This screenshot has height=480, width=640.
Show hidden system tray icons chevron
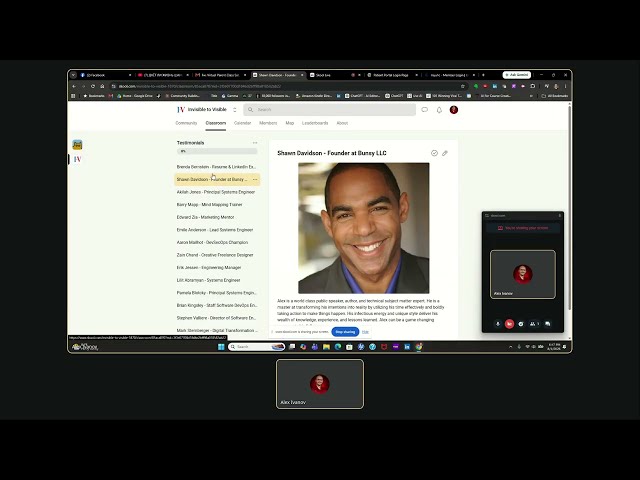click(511, 347)
